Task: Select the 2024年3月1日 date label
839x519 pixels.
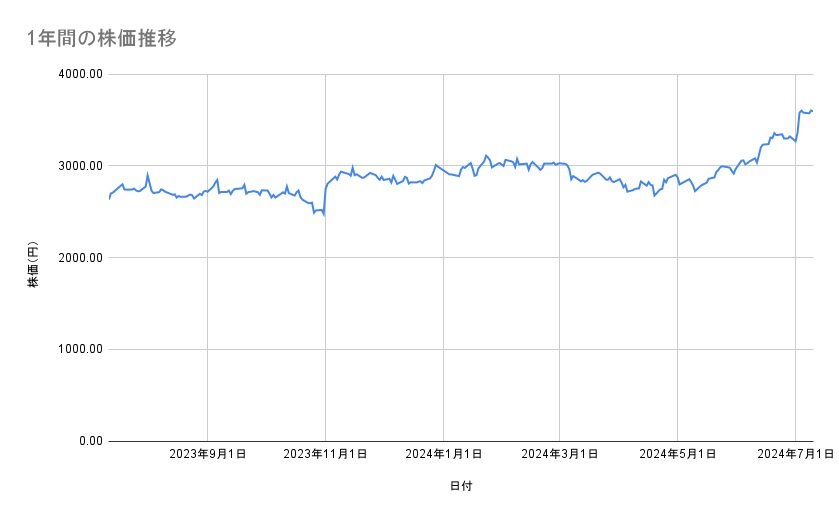Action: (560, 454)
